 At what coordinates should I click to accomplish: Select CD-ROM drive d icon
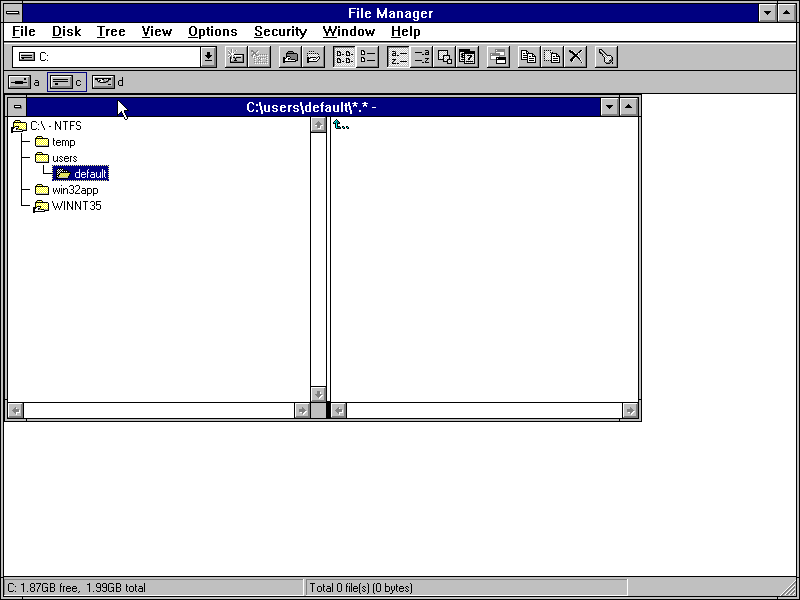click(108, 82)
